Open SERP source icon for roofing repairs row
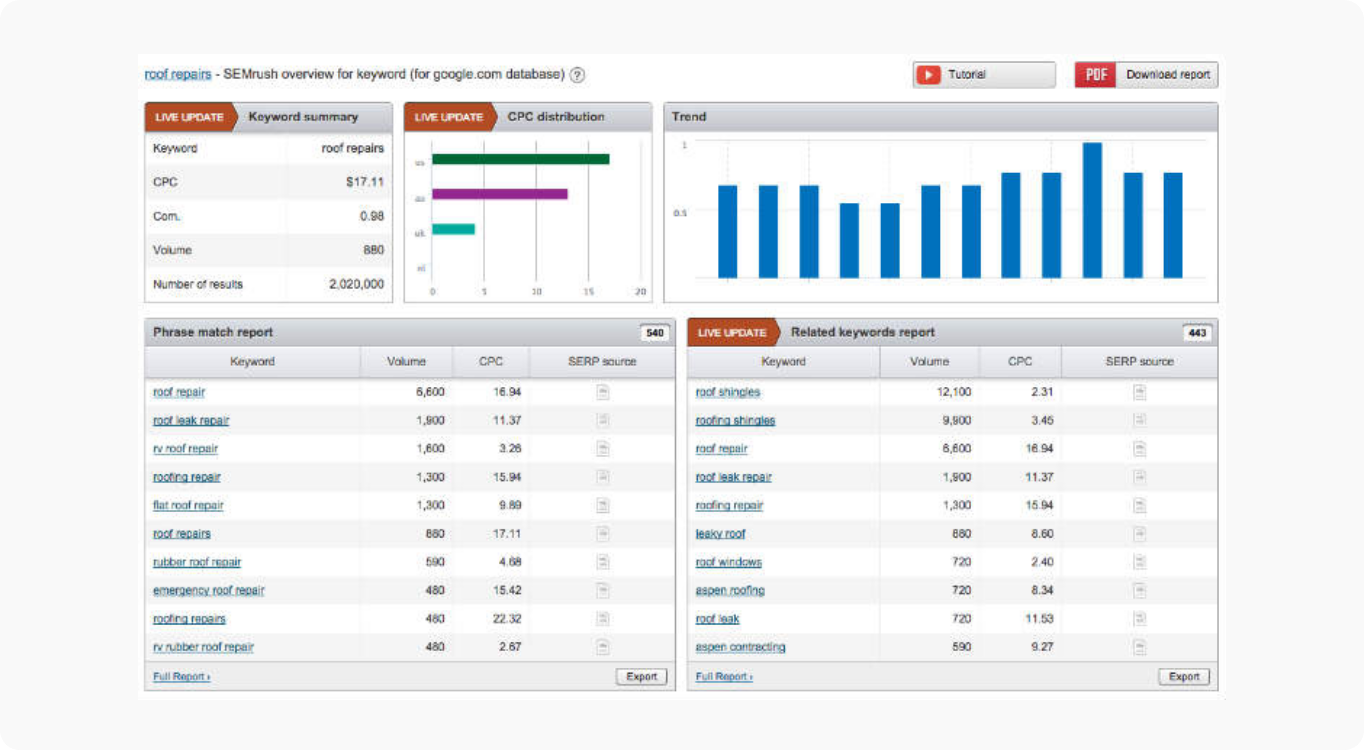 pos(603,619)
